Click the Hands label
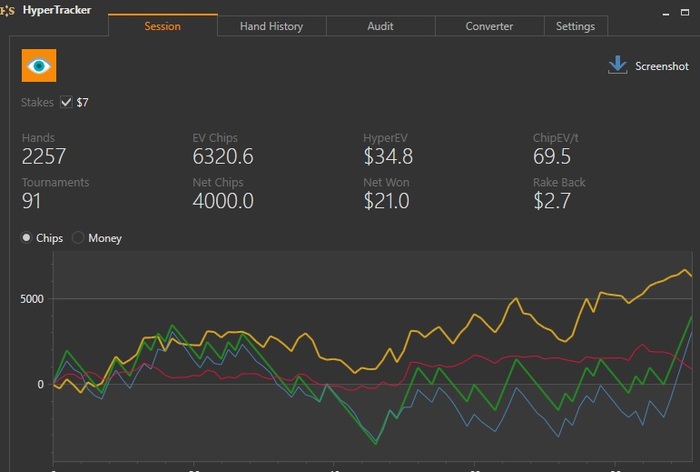 pyautogui.click(x=38, y=138)
